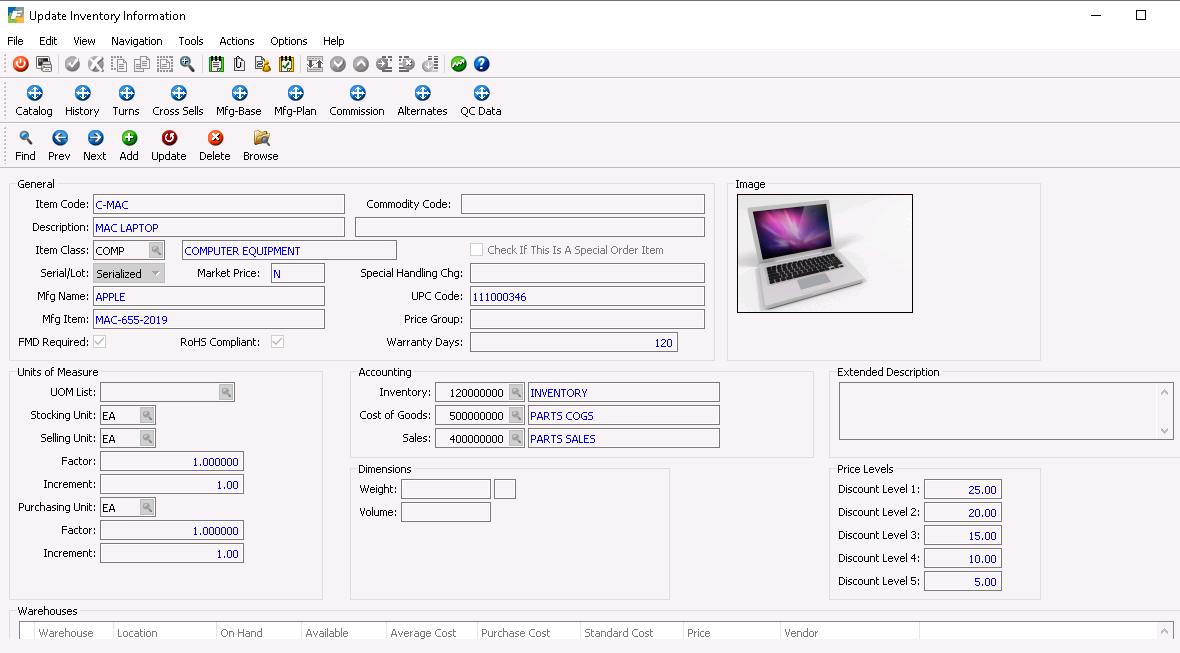Image resolution: width=1180 pixels, height=653 pixels.
Task: Open the Catalog panel
Action: point(34,94)
